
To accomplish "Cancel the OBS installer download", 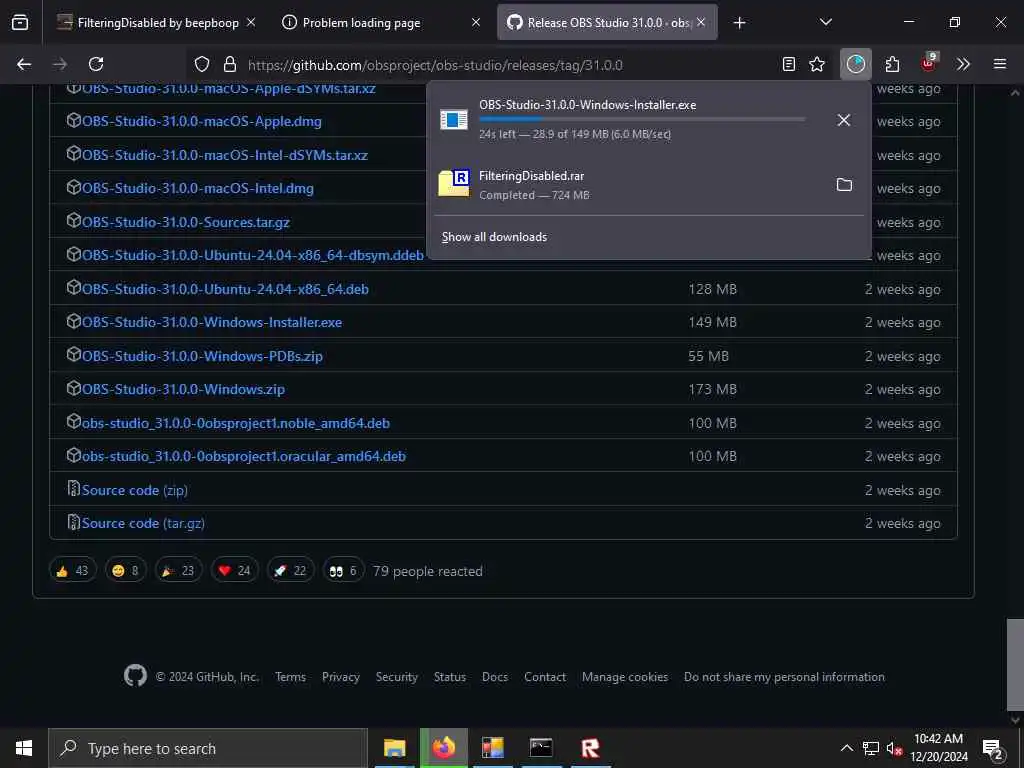I will (x=844, y=120).
